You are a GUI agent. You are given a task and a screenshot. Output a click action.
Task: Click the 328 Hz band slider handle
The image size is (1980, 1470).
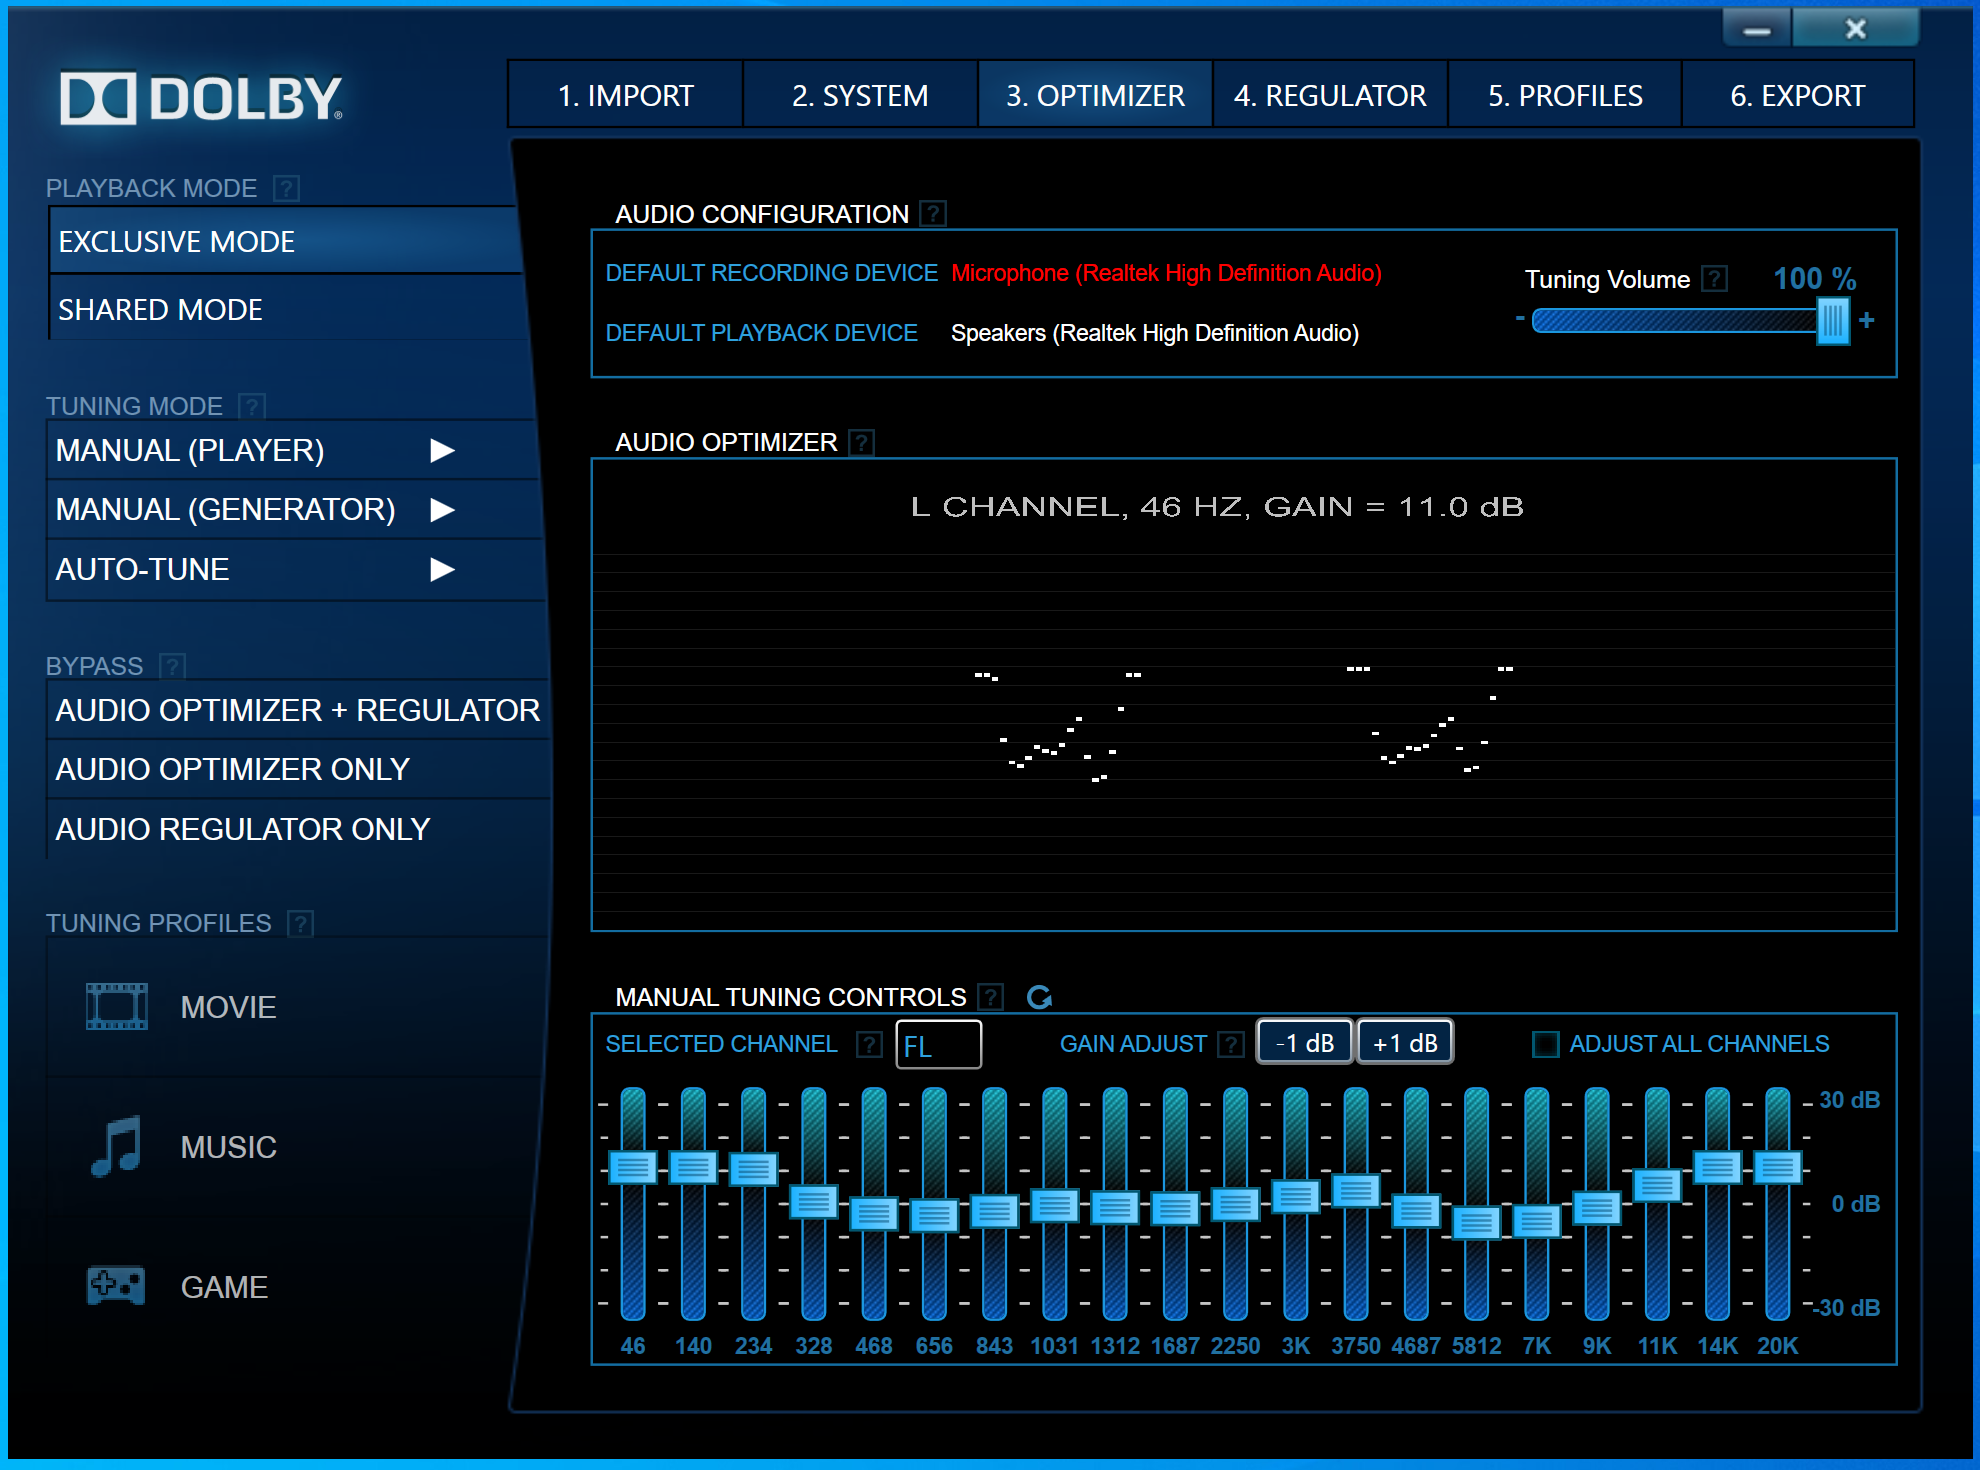814,1202
